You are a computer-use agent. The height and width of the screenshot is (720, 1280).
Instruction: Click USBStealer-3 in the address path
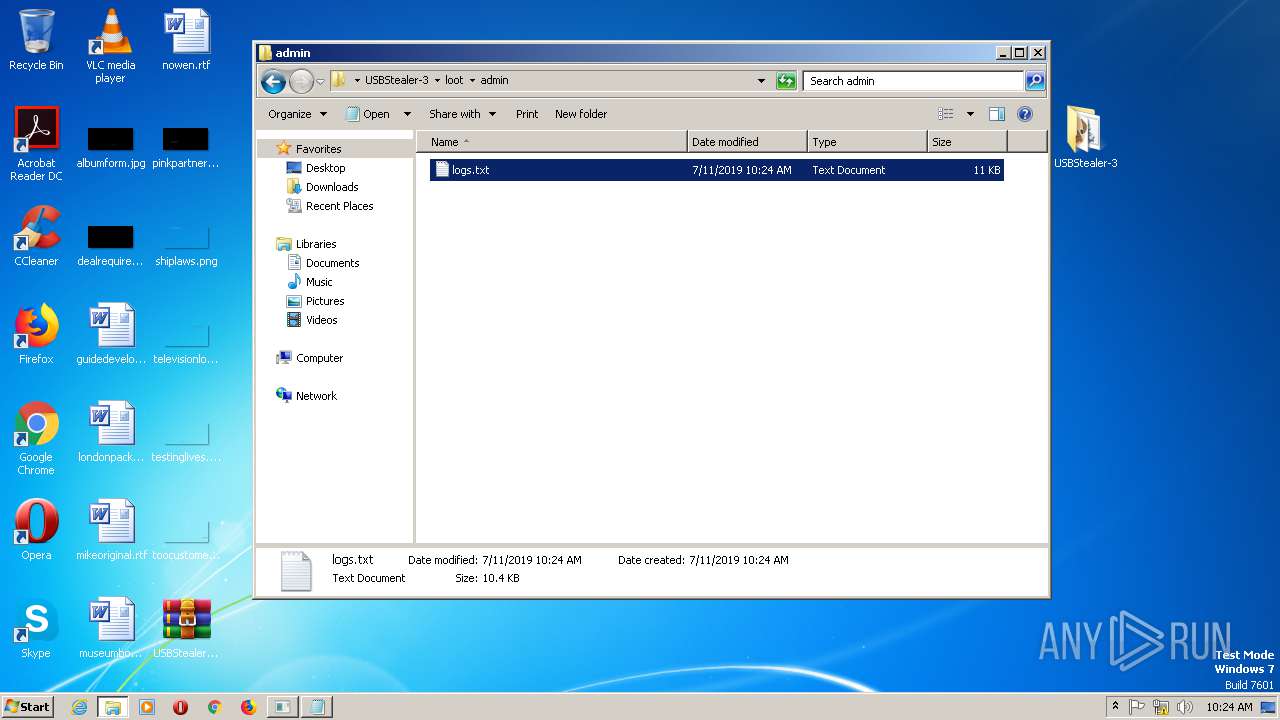coord(396,80)
